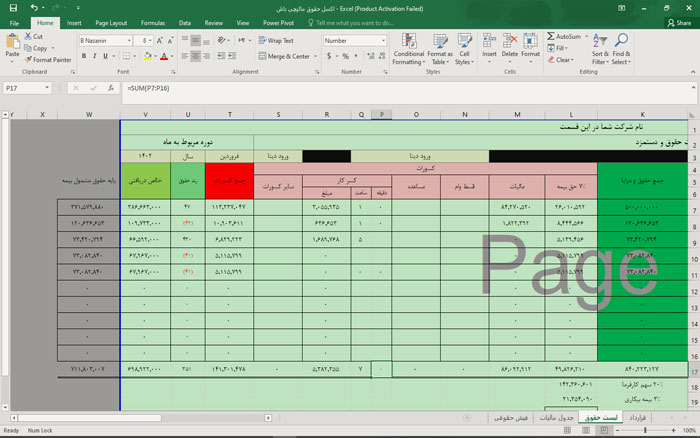Click the AutoSum sigma button
This screenshot has width=700, height=438.
click(x=564, y=36)
